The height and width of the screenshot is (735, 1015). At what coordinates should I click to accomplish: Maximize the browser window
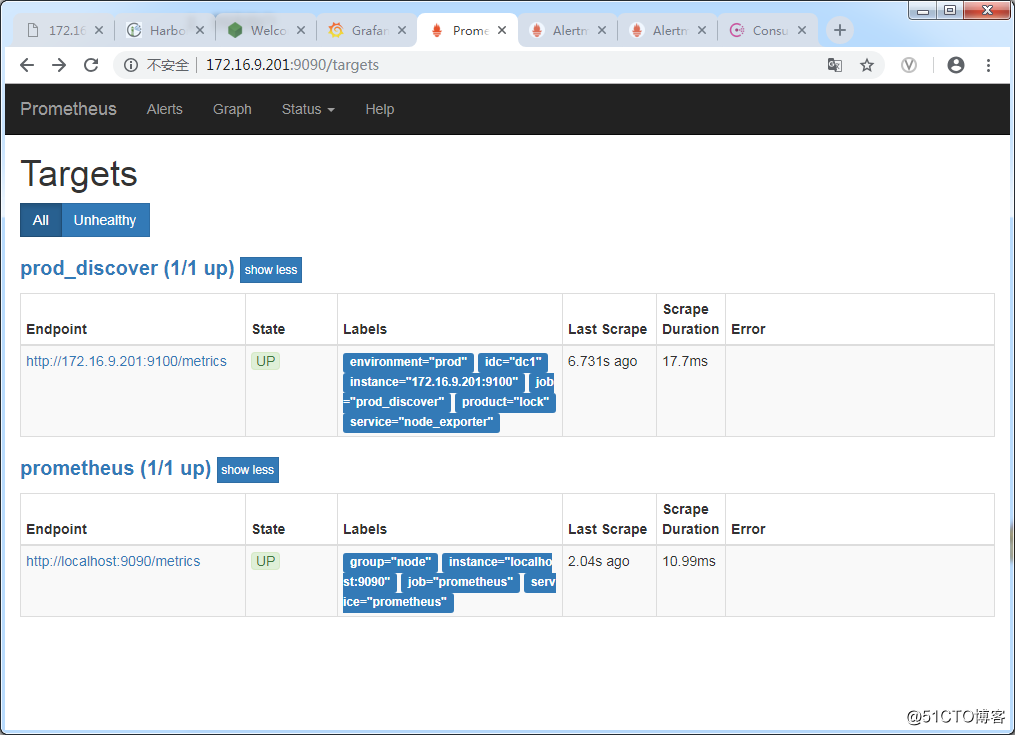point(950,10)
